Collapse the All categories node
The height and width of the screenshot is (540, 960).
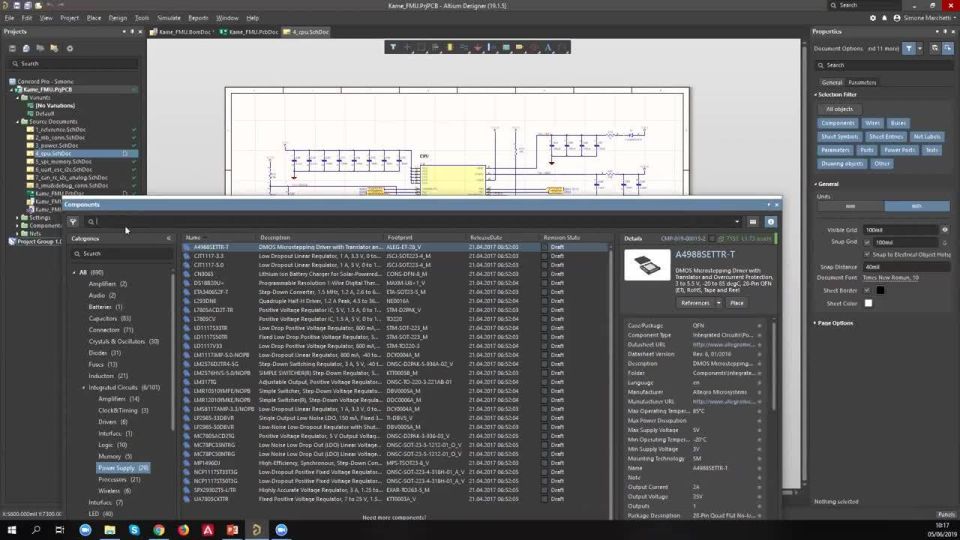[75, 272]
